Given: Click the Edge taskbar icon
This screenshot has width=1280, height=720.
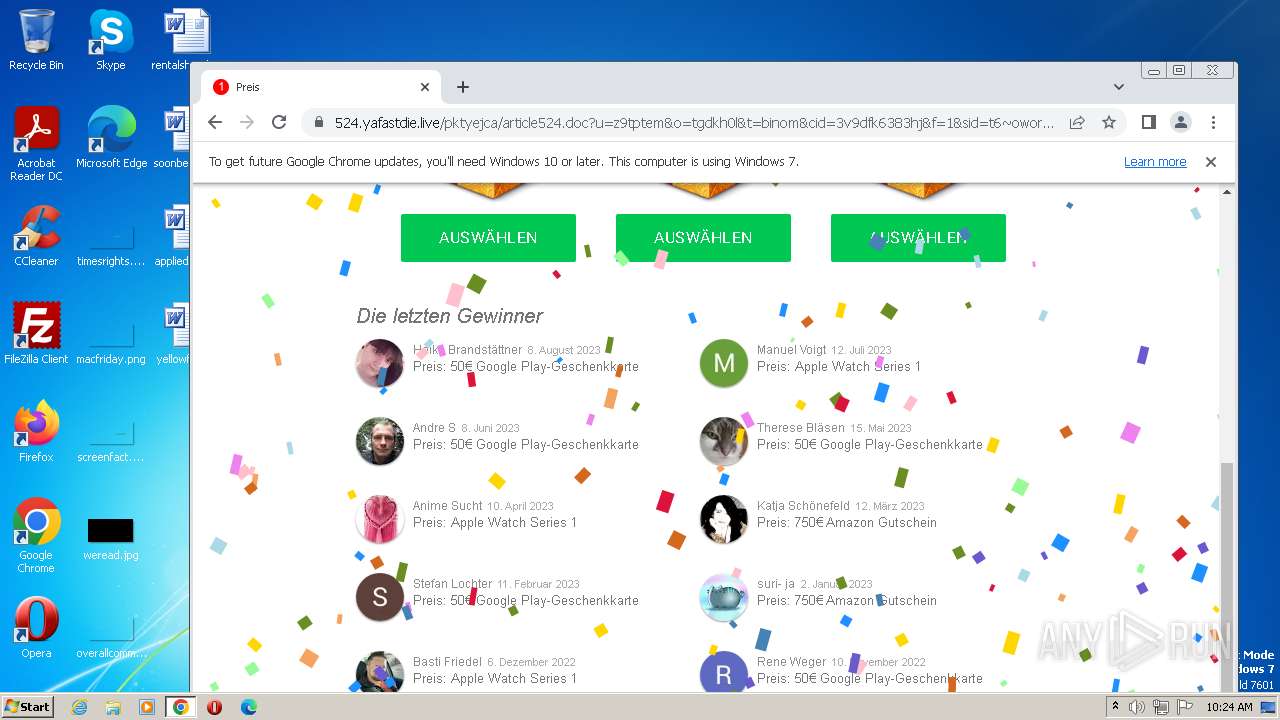Looking at the screenshot, I should coord(248,707).
